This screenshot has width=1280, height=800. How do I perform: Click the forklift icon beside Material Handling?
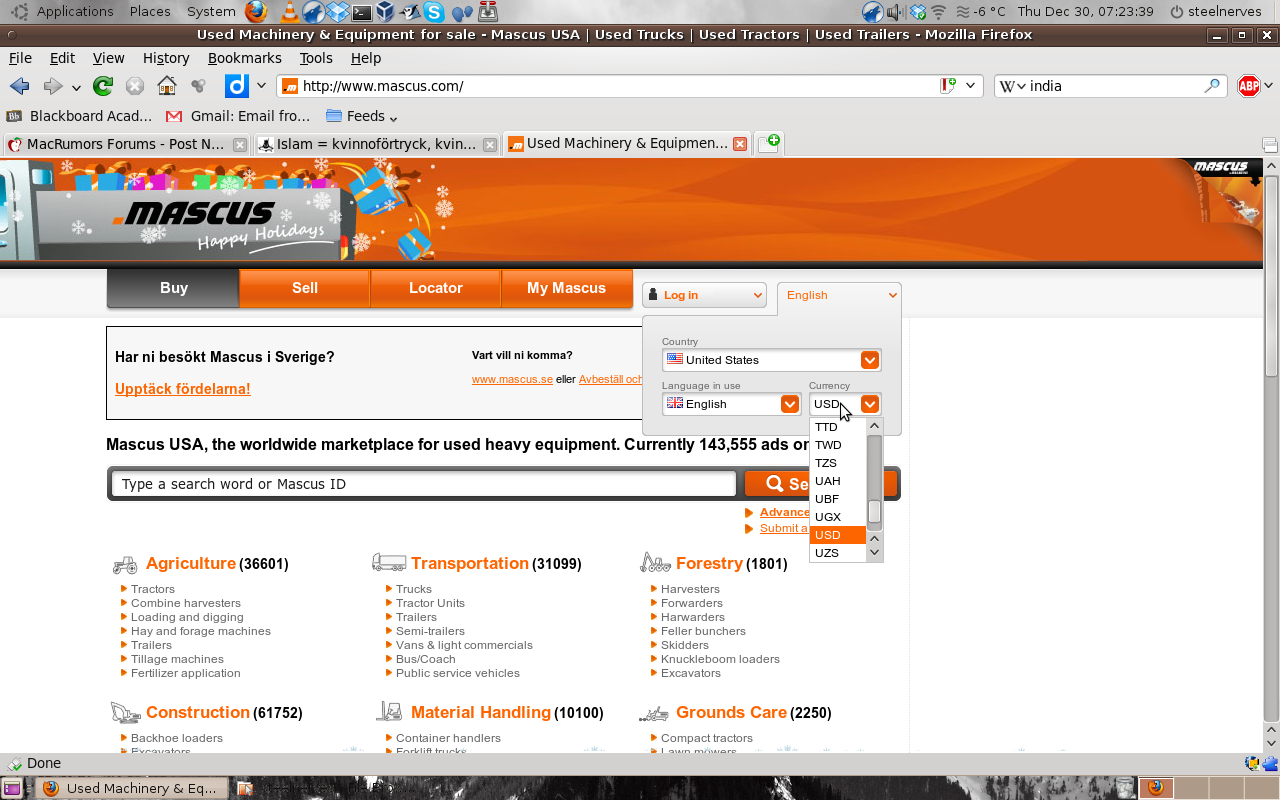tap(389, 712)
